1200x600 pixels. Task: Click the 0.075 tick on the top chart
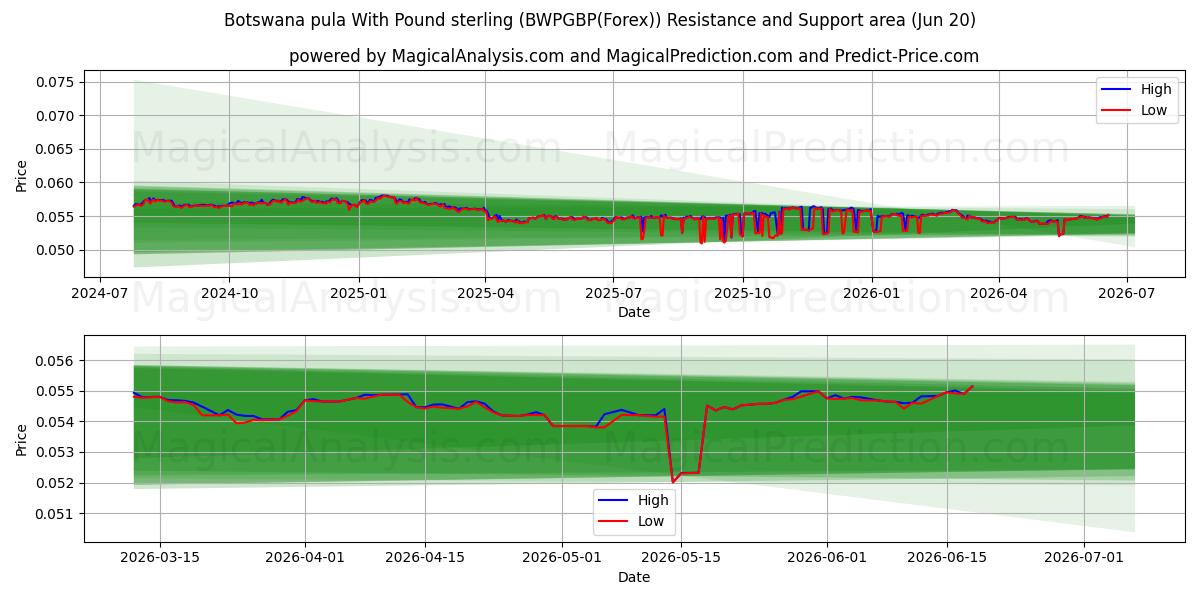click(56, 82)
